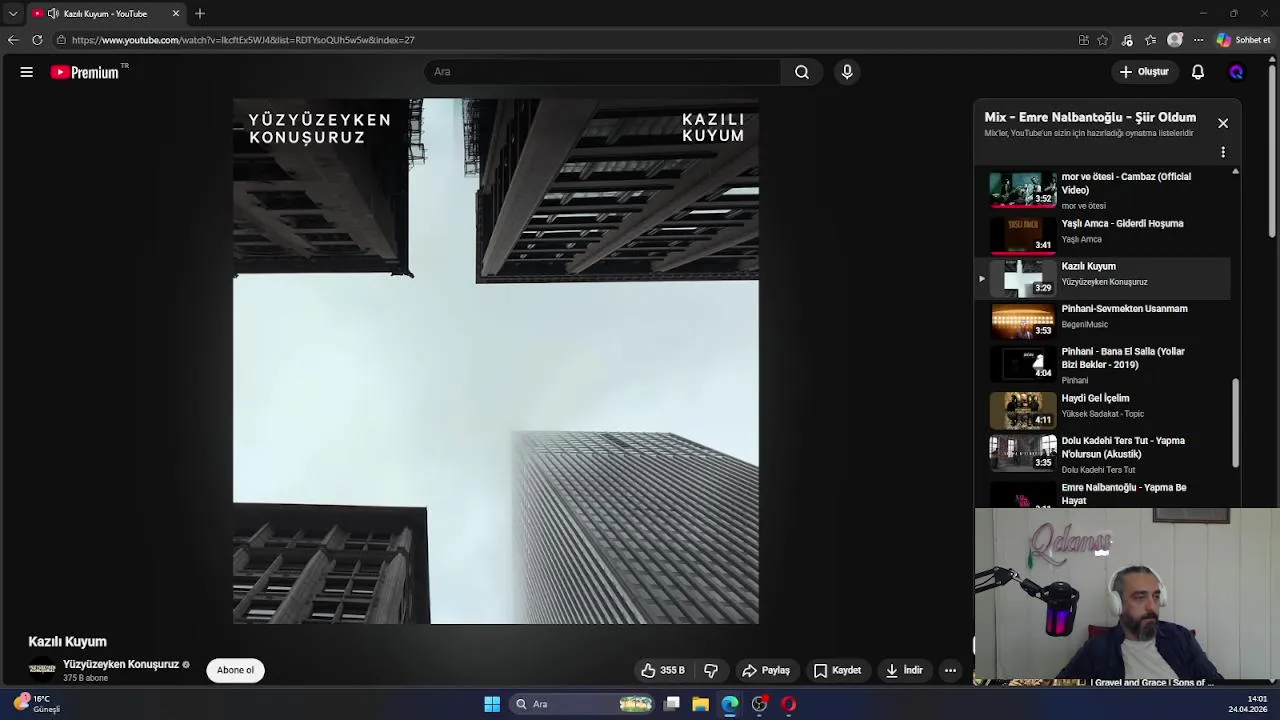The width and height of the screenshot is (1280, 720).
Task: Open more actions three-dot below video
Action: pos(950,670)
